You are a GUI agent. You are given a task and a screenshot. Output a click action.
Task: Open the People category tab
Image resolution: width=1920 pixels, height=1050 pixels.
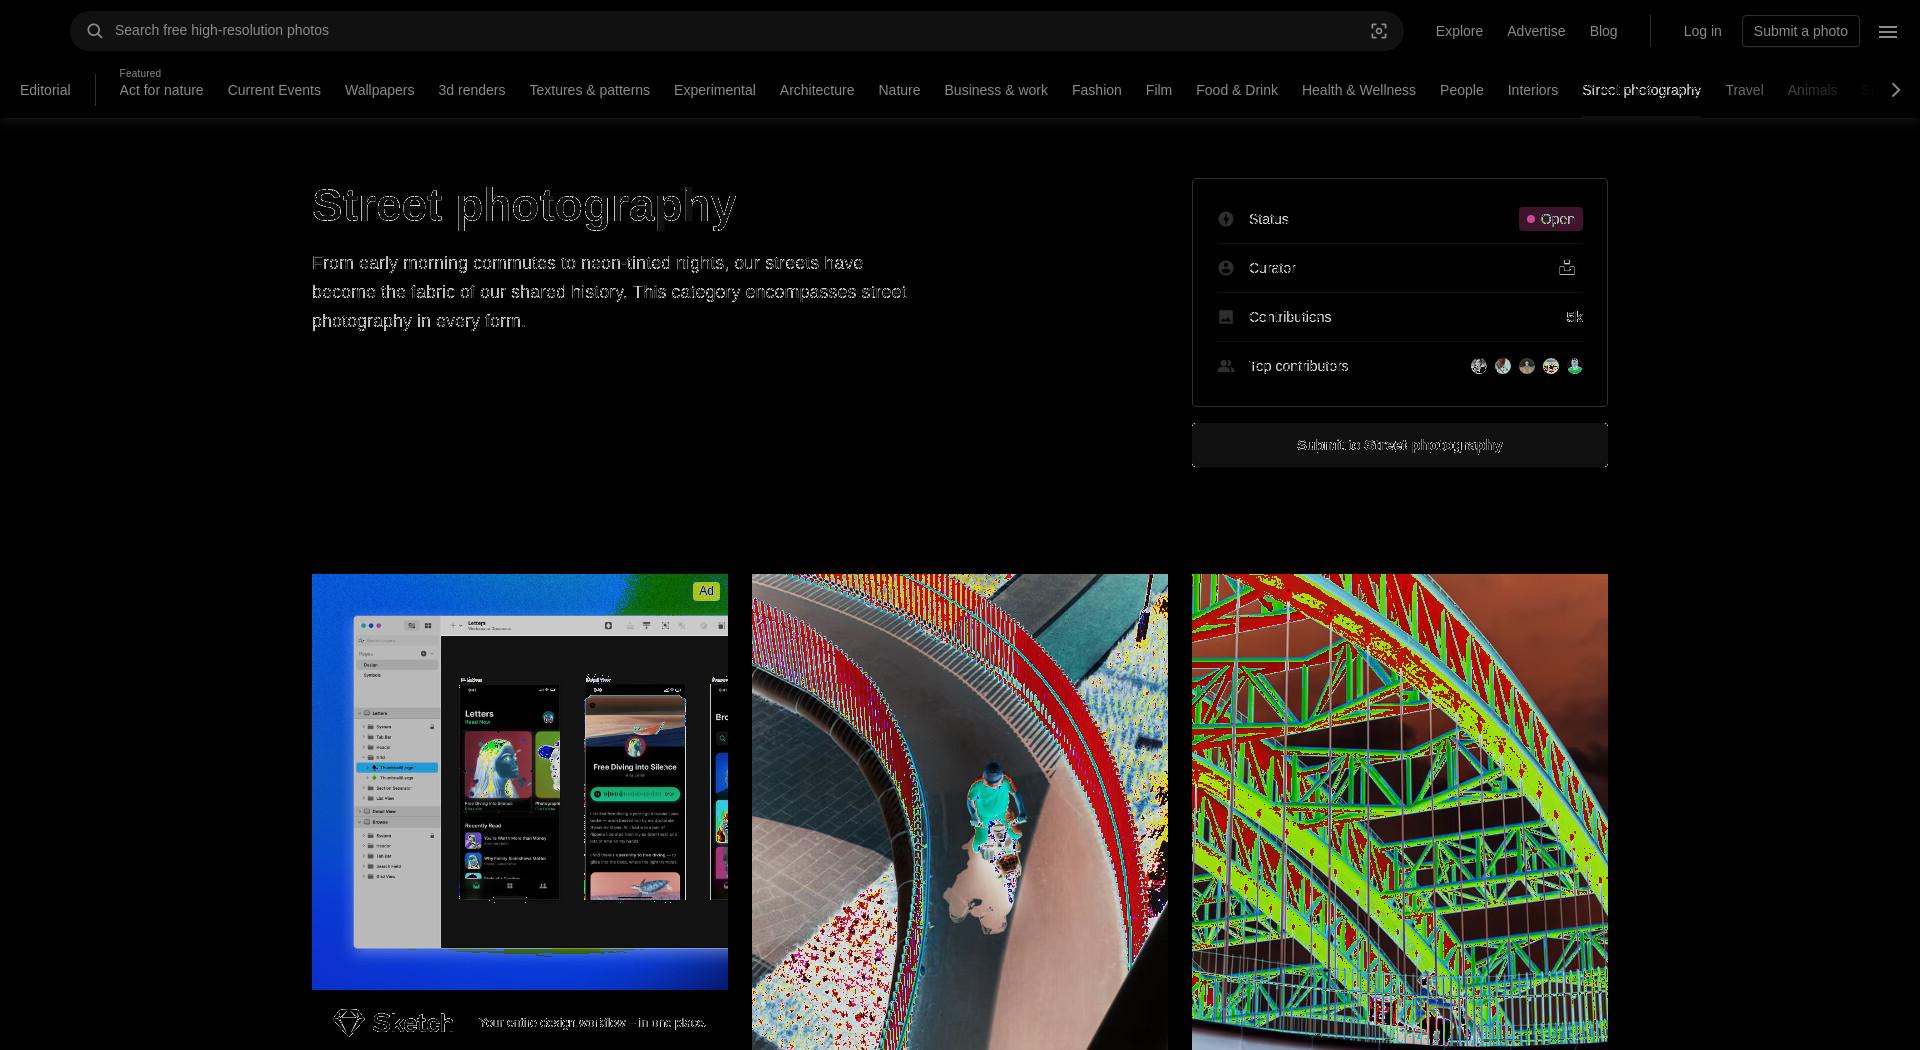coord(1461,90)
